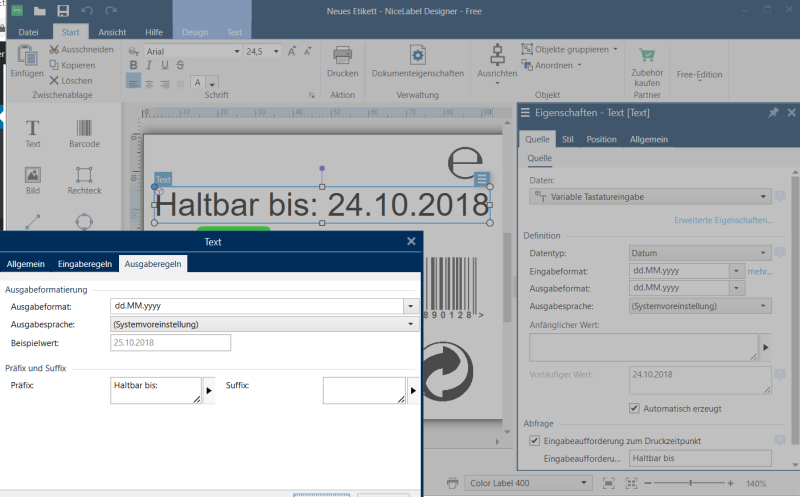Toggle italic font style
The height and width of the screenshot is (497, 800).
coord(149,65)
